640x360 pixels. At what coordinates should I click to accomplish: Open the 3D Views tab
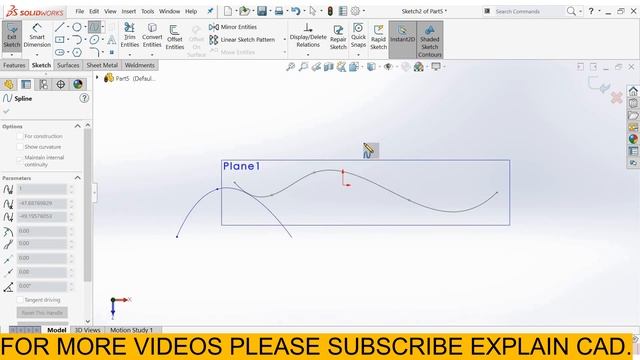87,330
